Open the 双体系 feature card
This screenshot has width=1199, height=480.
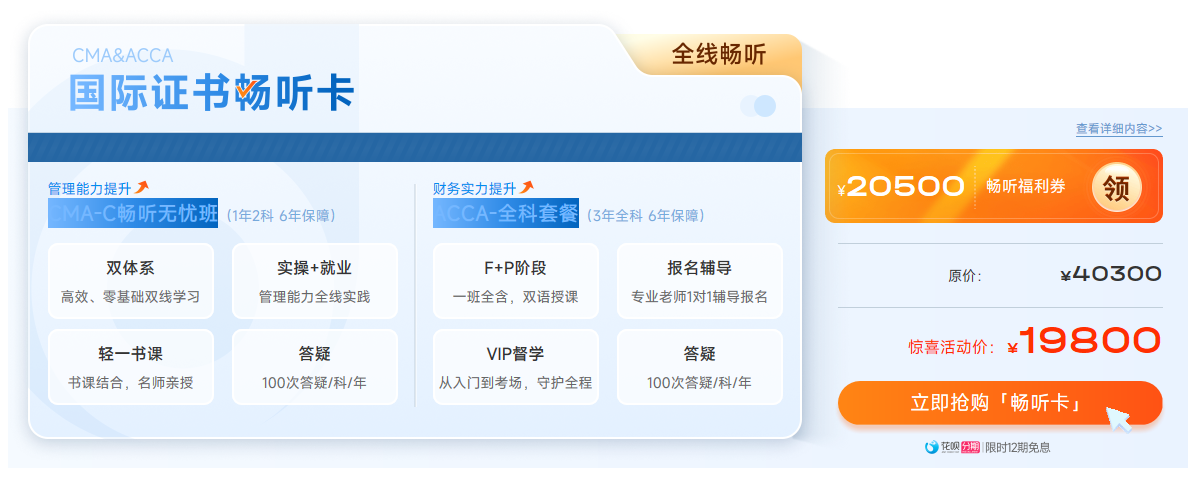[x=131, y=281]
